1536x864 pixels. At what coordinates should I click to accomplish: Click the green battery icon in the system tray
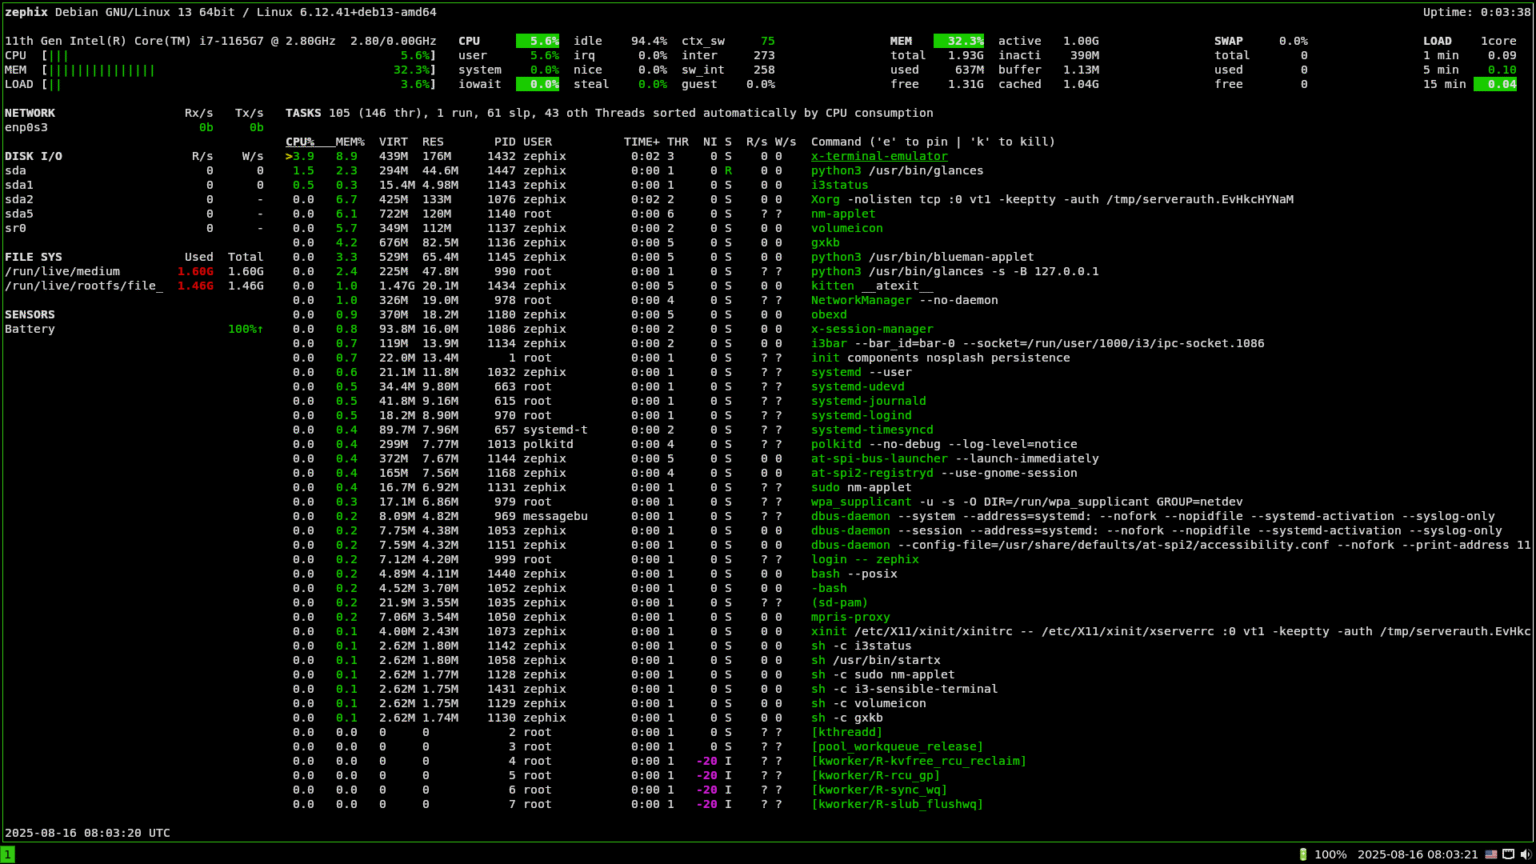[1303, 854]
